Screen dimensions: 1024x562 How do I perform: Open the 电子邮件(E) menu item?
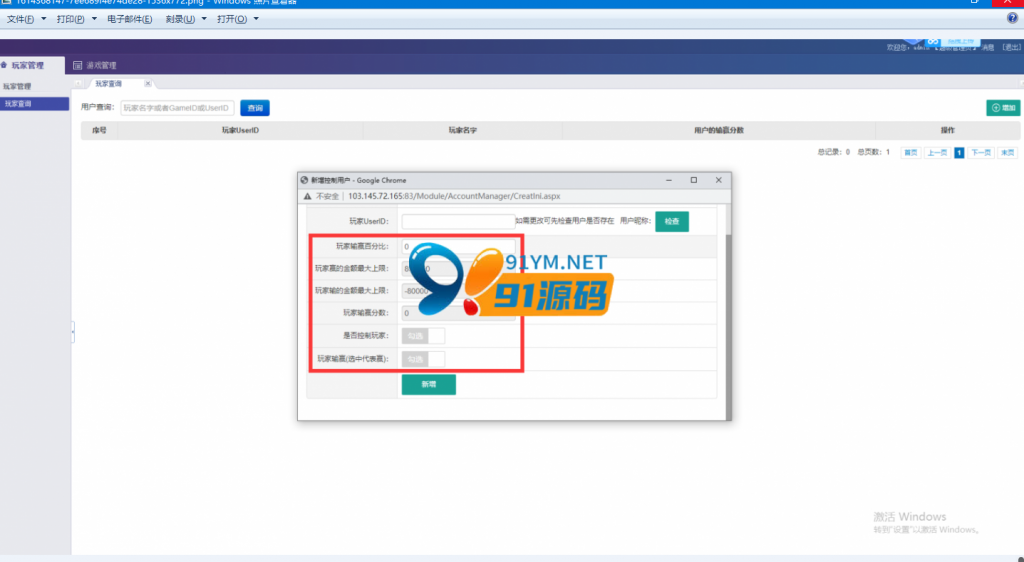(x=129, y=19)
